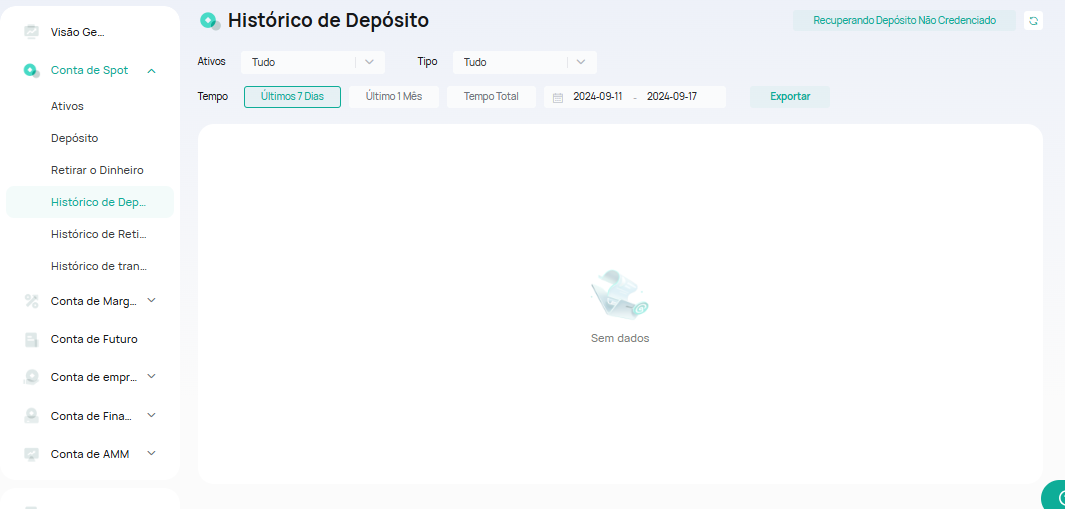The height and width of the screenshot is (509, 1065).
Task: Click Recuperando Depósito Não Credenciado button
Action: (904, 21)
